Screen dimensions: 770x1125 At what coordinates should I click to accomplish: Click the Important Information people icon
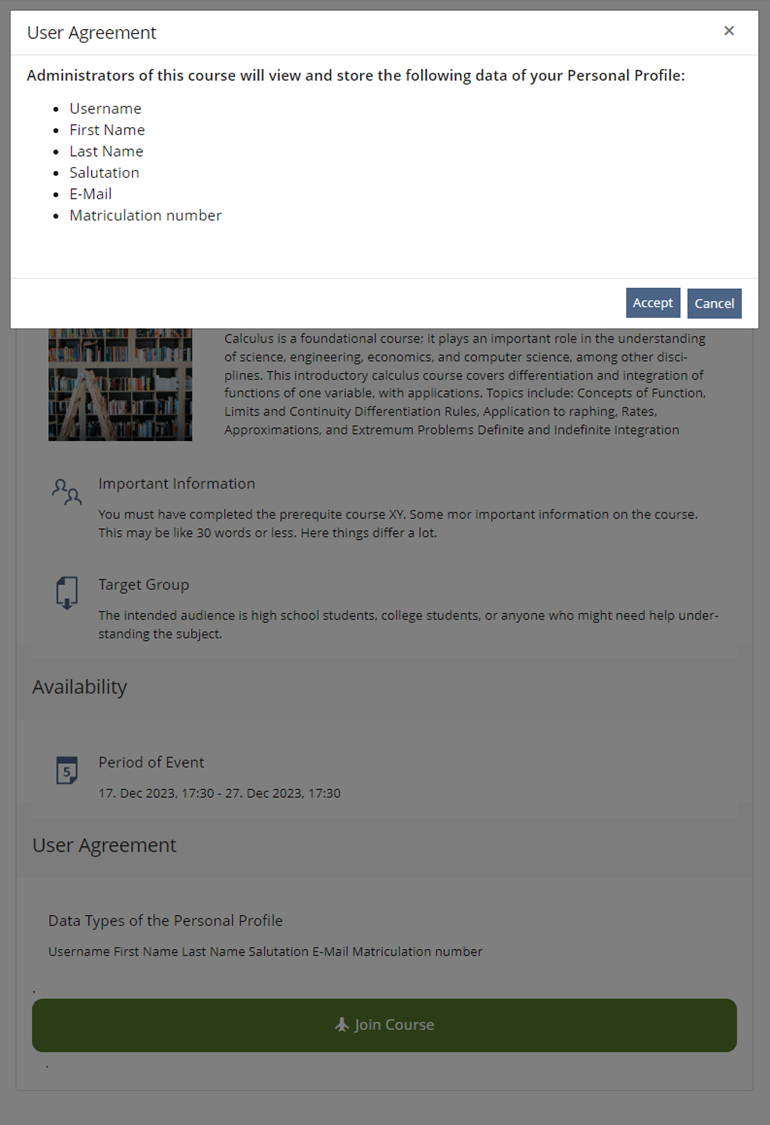click(x=66, y=491)
